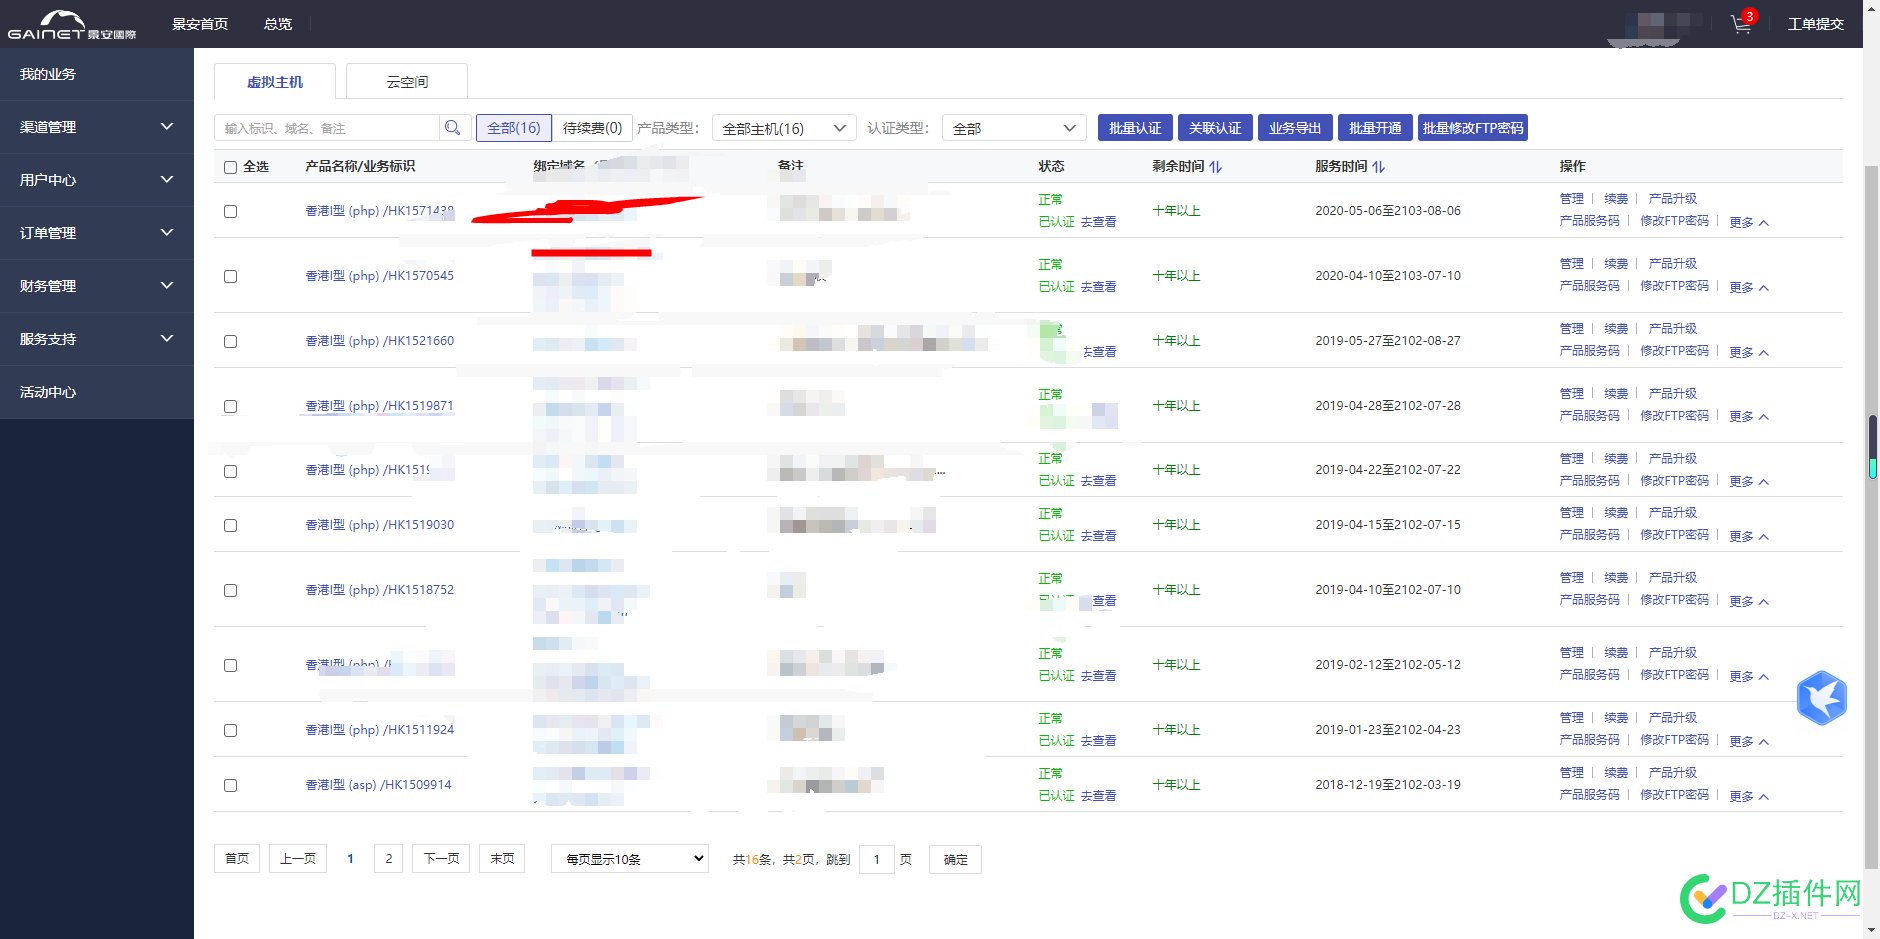Click the 批量认证 button
This screenshot has width=1880, height=939.
1135,128
